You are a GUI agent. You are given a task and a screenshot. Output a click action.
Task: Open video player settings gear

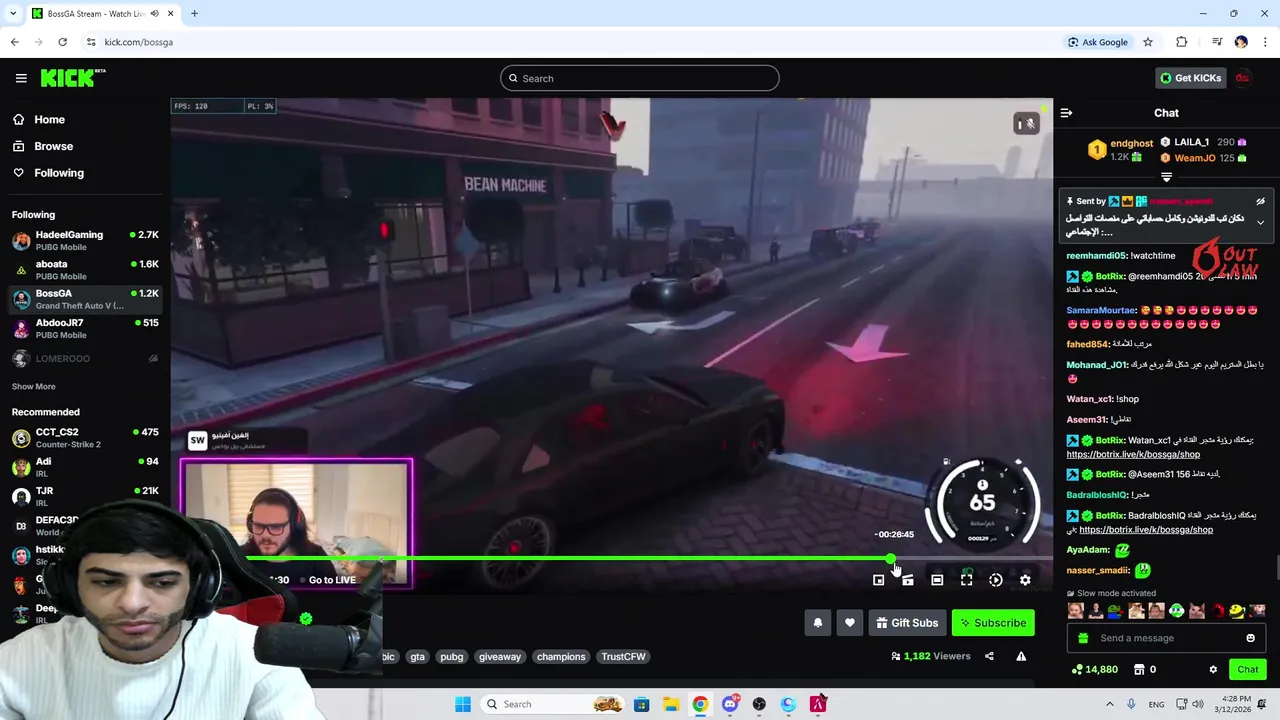pos(1025,580)
